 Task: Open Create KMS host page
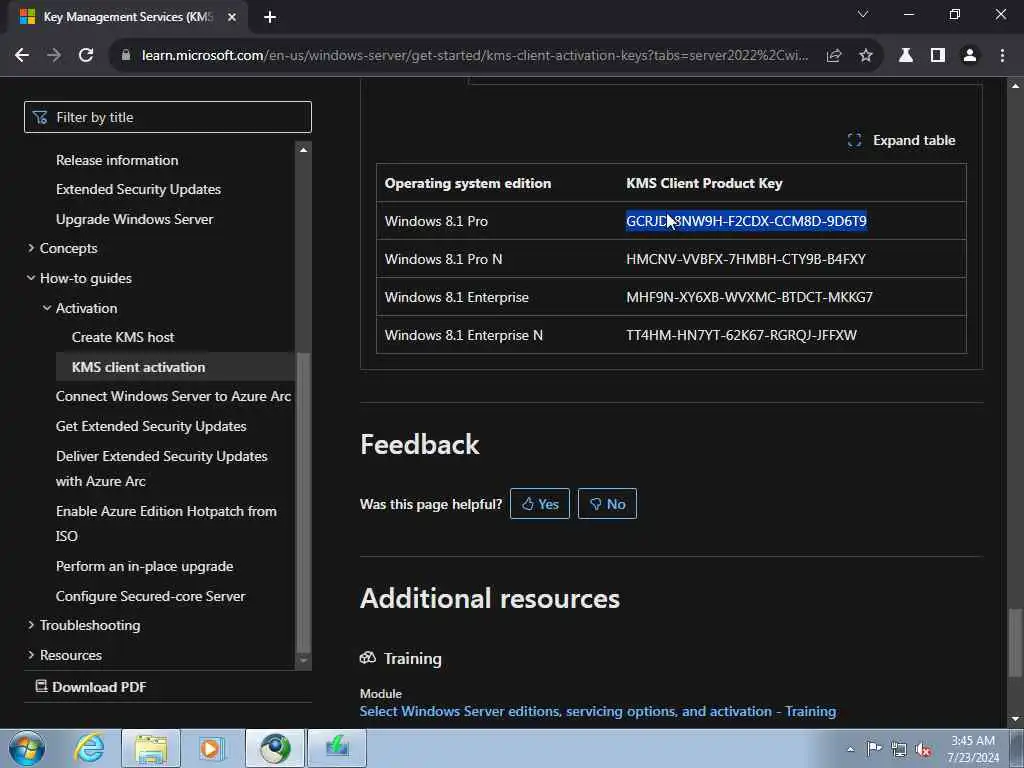[123, 337]
